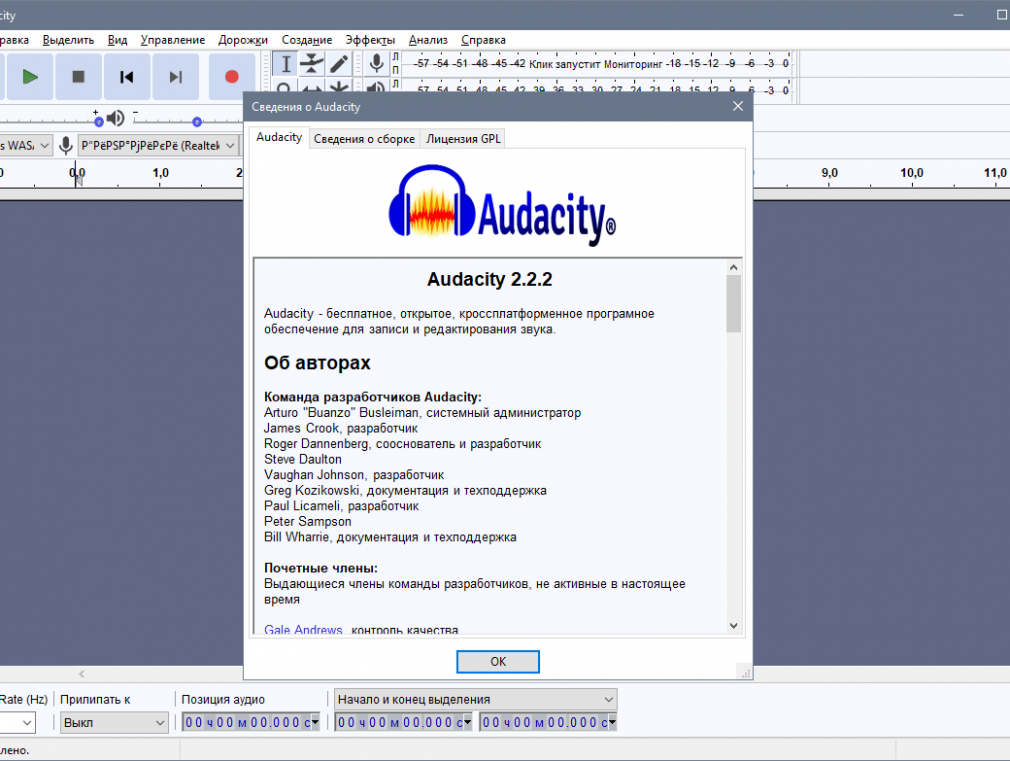Click the selection end time field

tap(548, 722)
